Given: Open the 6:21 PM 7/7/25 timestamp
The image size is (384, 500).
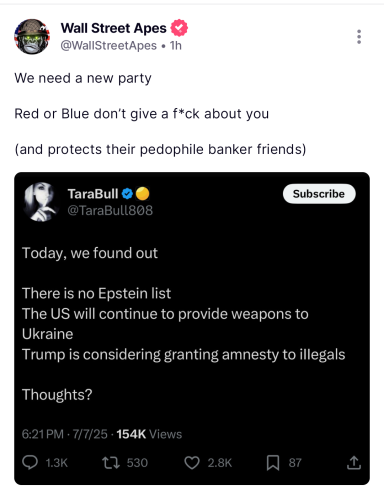Looking at the screenshot, I should pos(65,434).
